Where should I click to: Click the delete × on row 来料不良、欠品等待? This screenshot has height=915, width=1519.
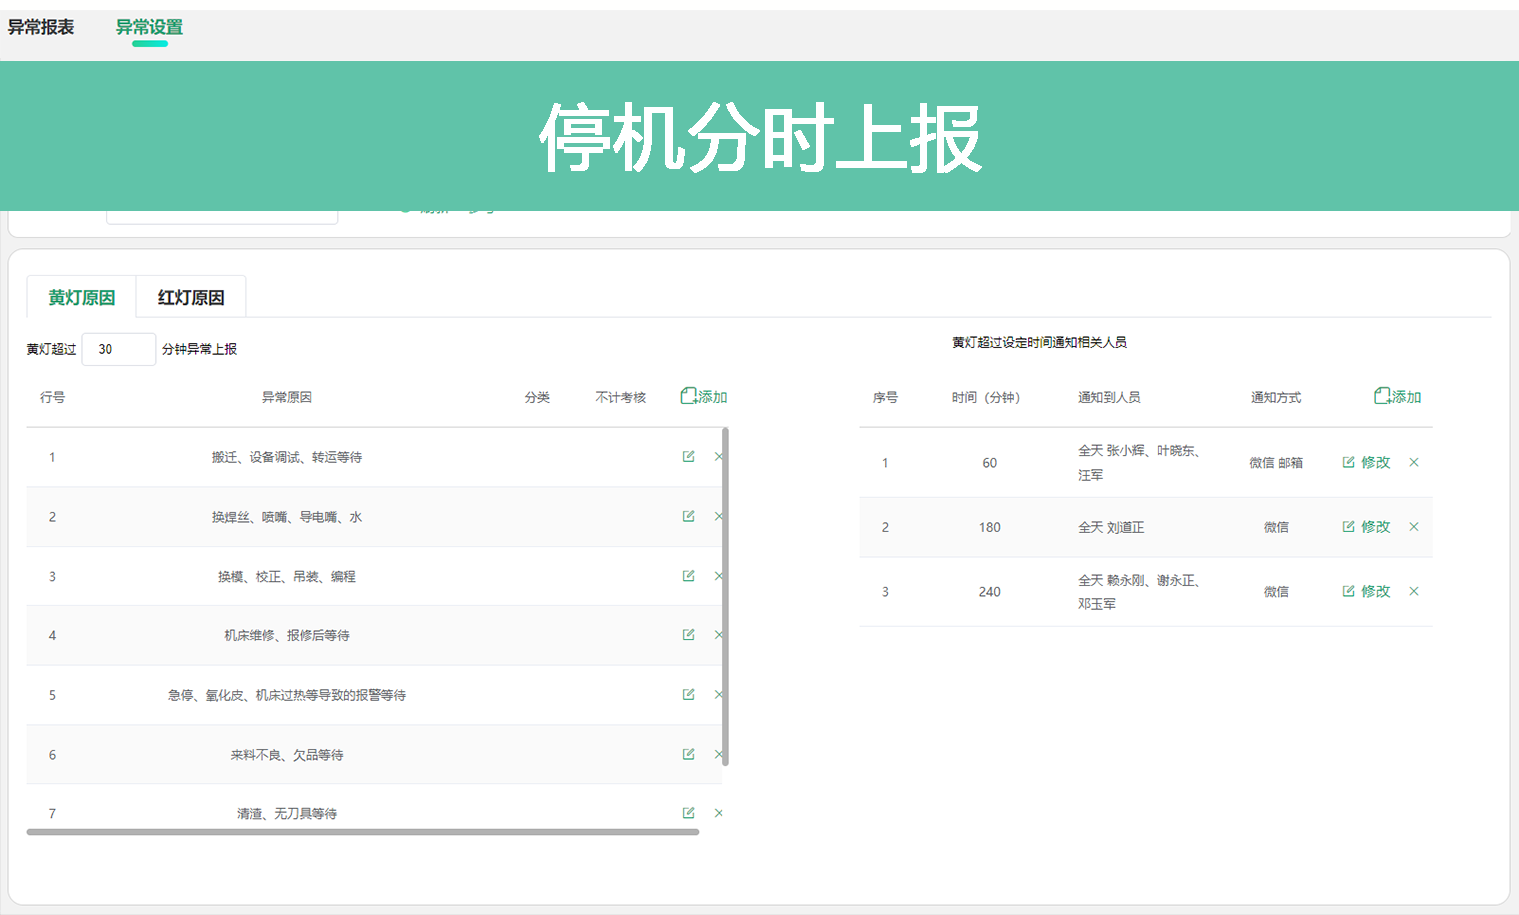coord(718,754)
